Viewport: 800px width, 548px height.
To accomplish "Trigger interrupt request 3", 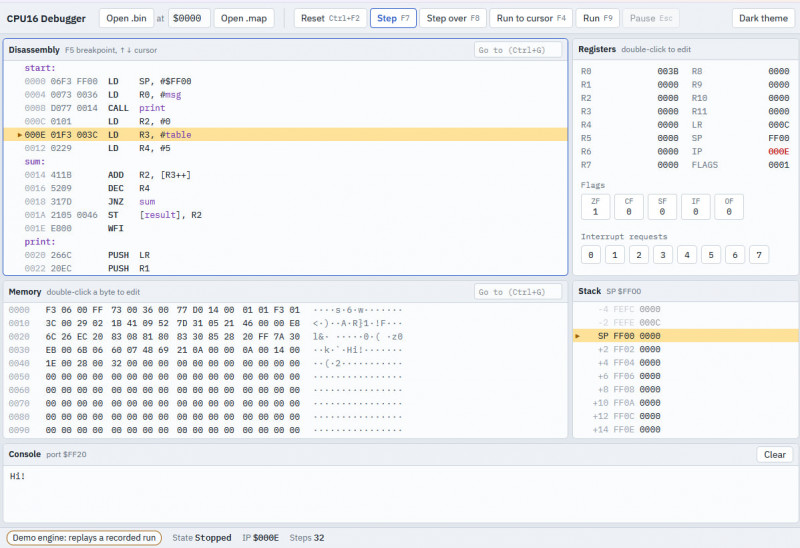I will (x=663, y=255).
